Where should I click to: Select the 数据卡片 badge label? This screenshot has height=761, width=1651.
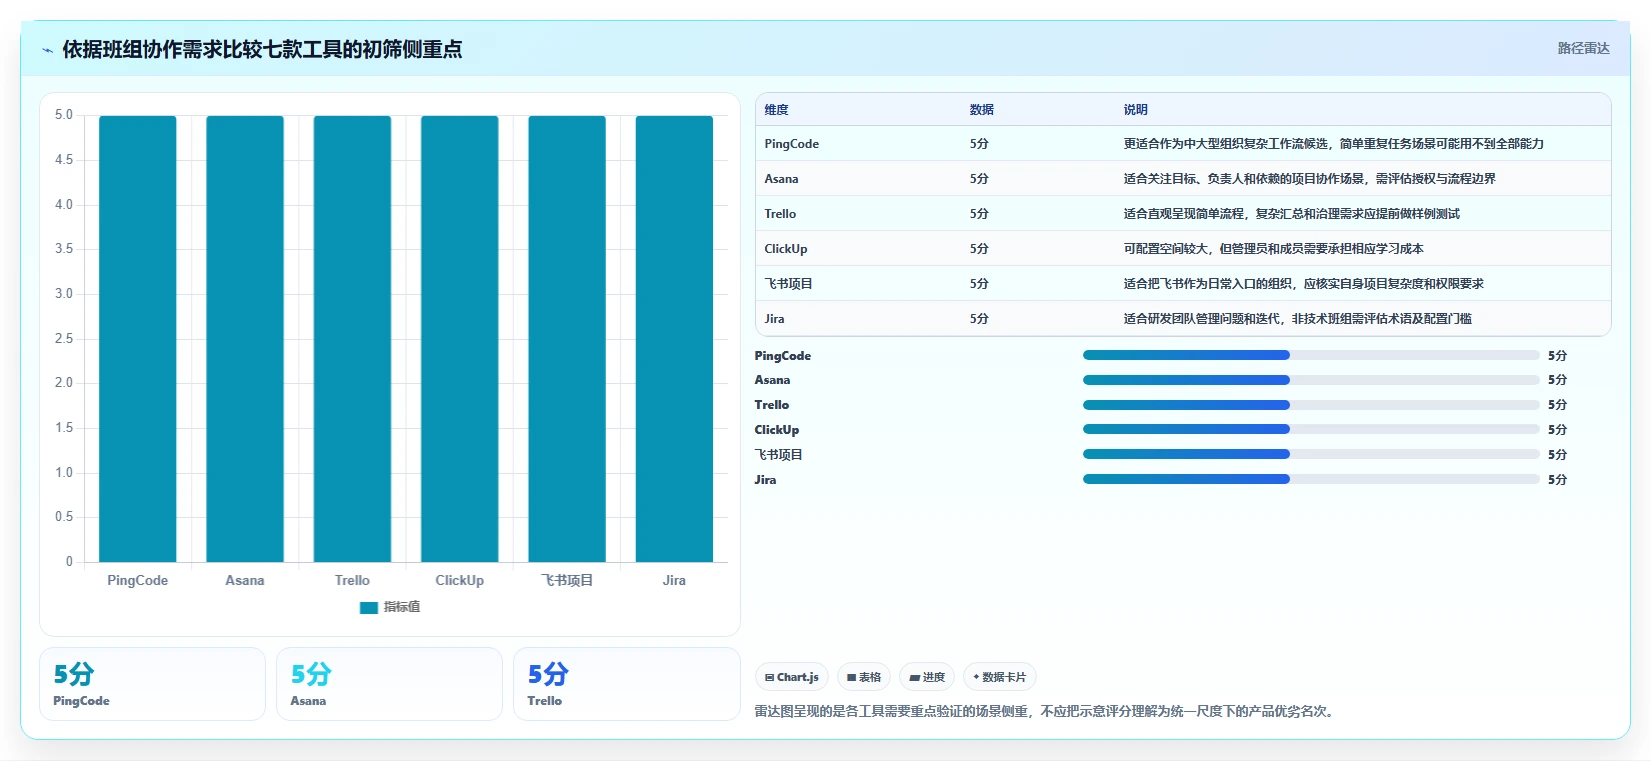click(x=1004, y=677)
